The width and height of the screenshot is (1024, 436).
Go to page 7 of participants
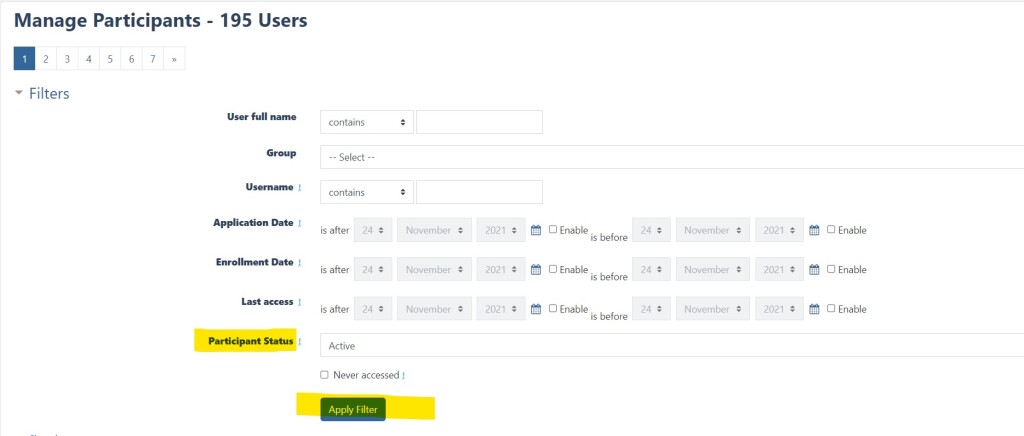tap(152, 59)
